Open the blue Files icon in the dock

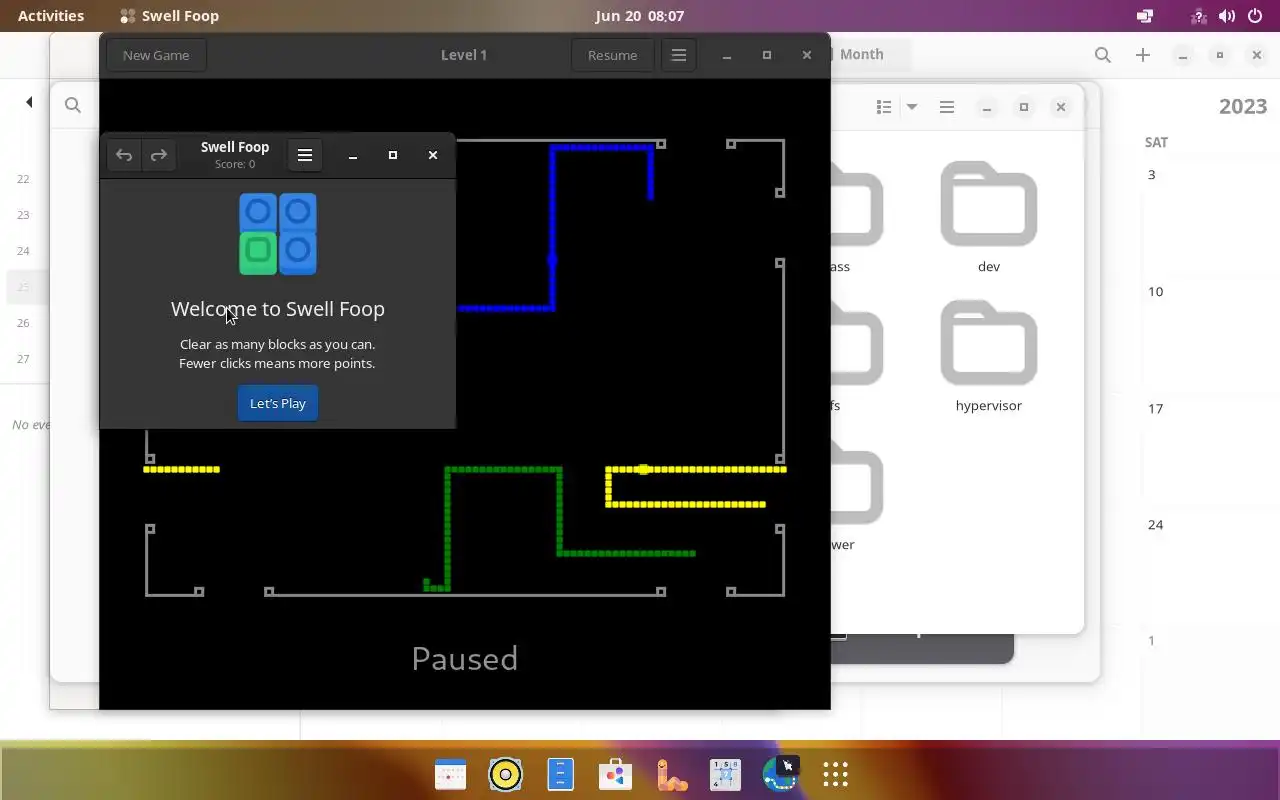click(561, 775)
